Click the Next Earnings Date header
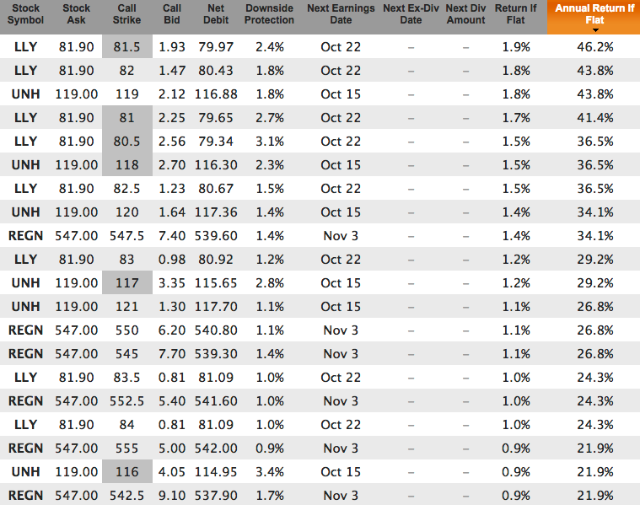 point(341,14)
